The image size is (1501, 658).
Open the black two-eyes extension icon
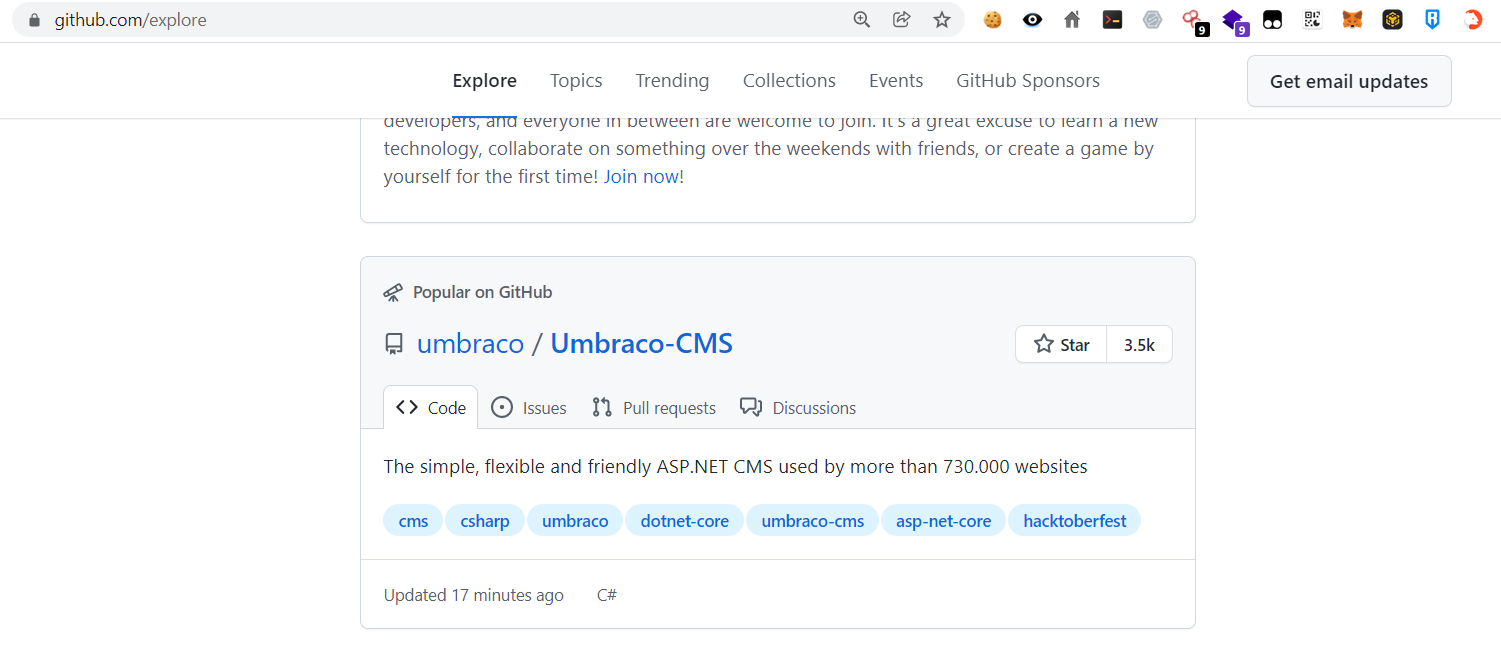pos(1272,19)
